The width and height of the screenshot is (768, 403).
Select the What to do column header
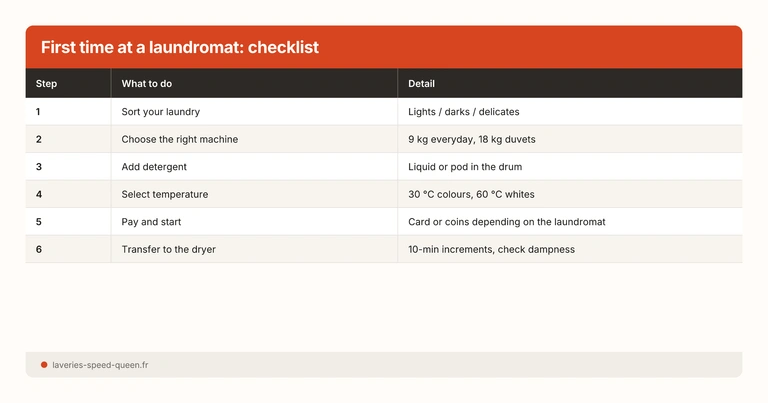(147, 83)
